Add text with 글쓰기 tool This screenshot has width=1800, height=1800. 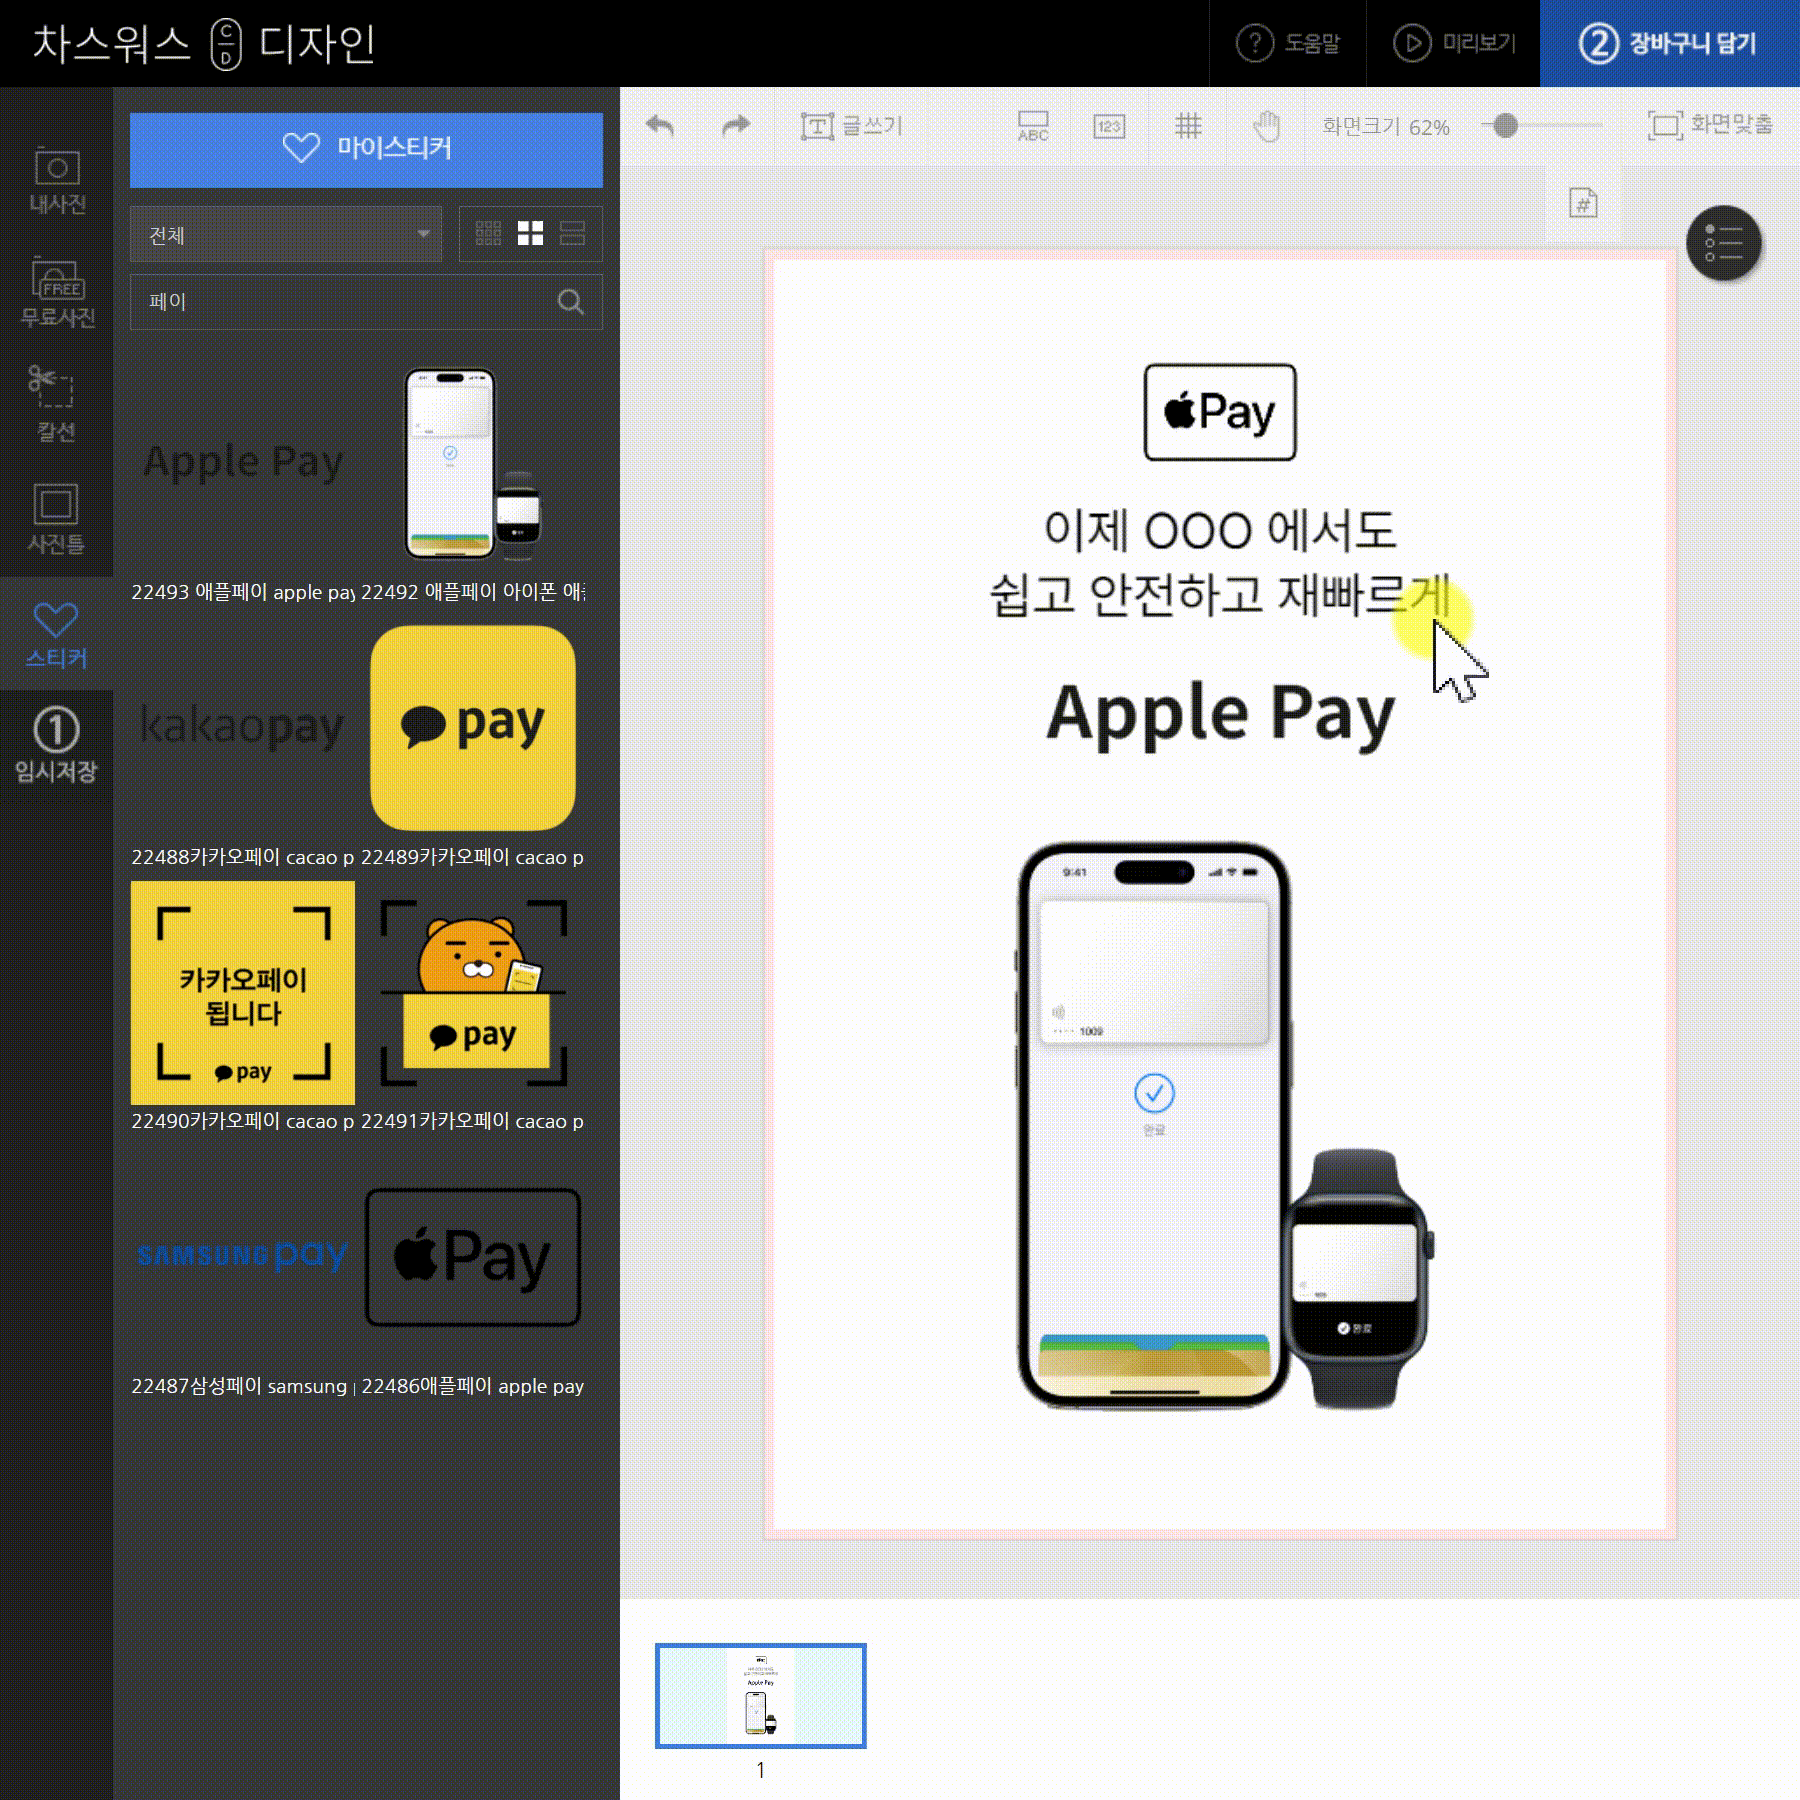852,126
